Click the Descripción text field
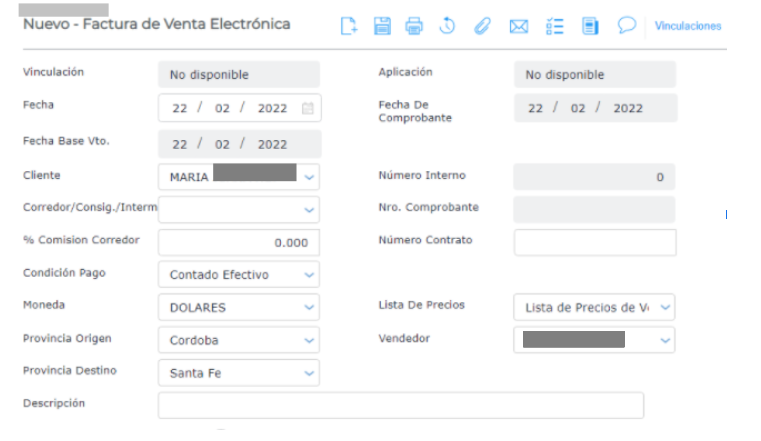 coord(400,405)
